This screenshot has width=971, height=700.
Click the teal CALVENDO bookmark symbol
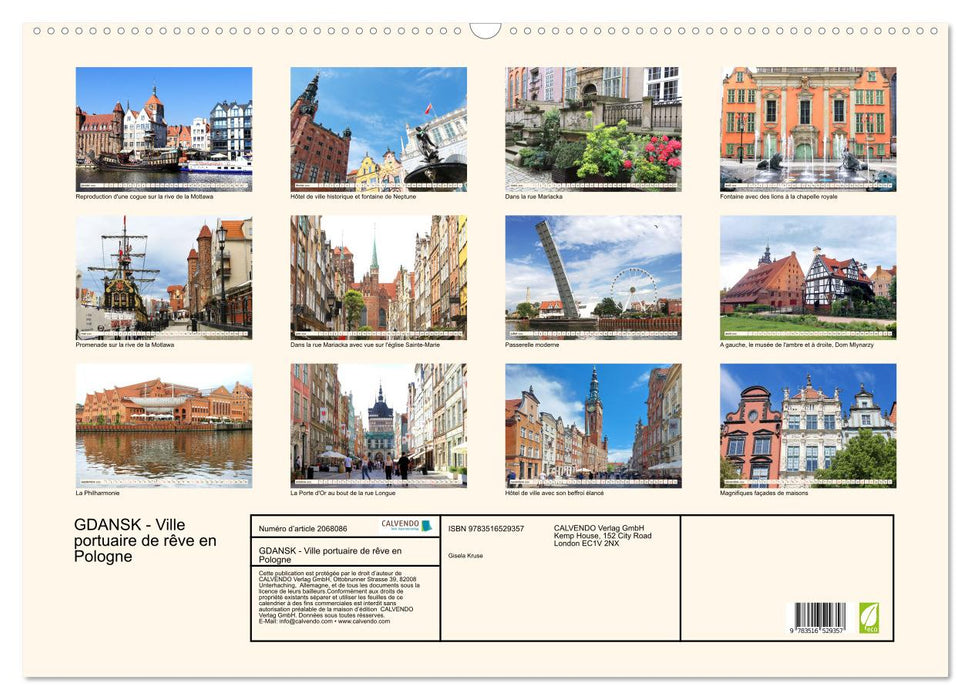(429, 524)
